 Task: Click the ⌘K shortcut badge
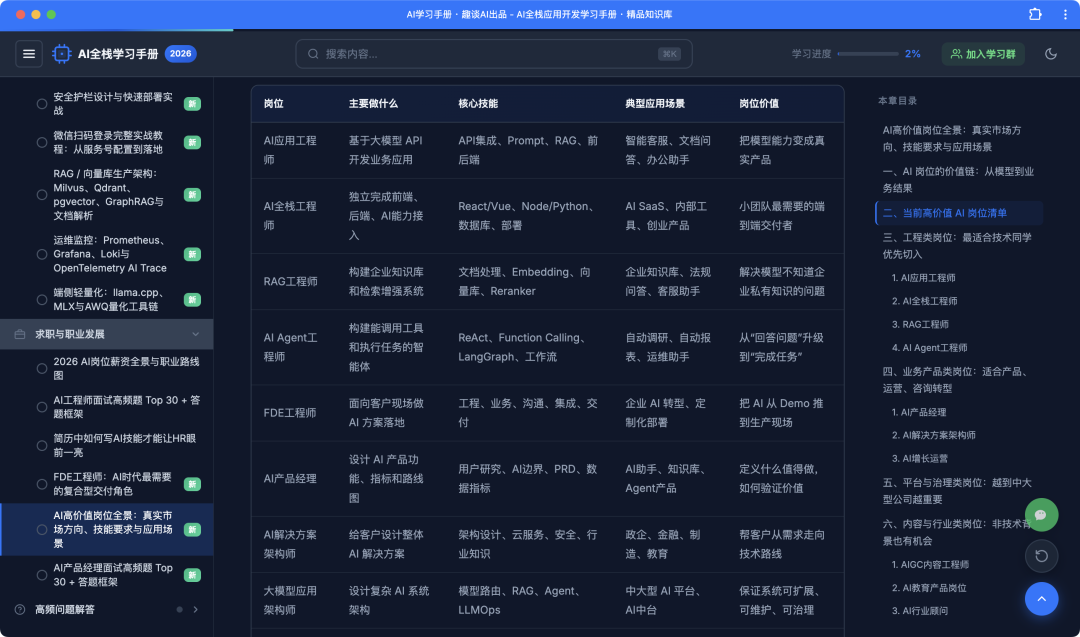click(669, 54)
